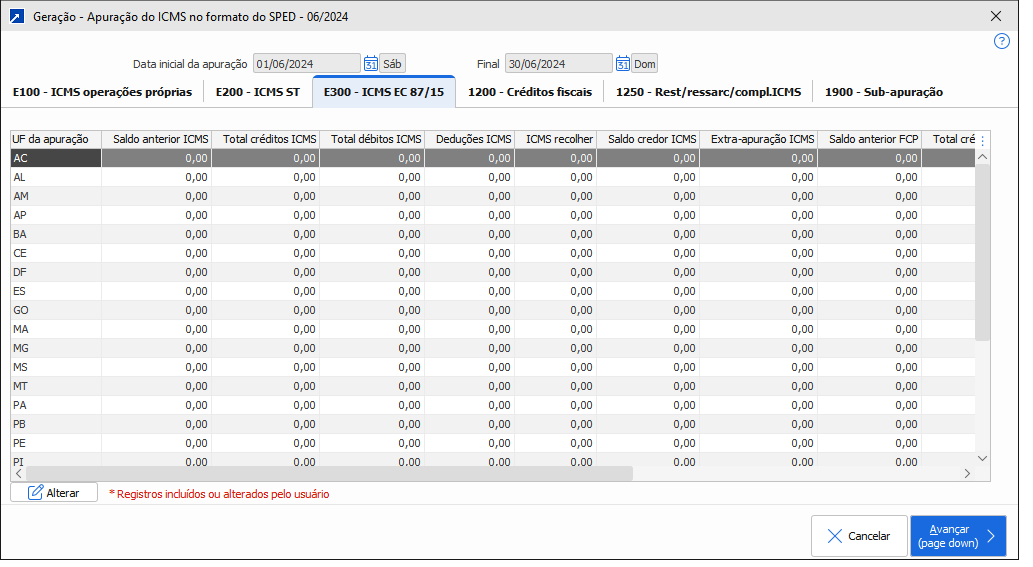Click the horizontal scrollbar thumb
The height and width of the screenshot is (567, 1033).
click(330, 474)
